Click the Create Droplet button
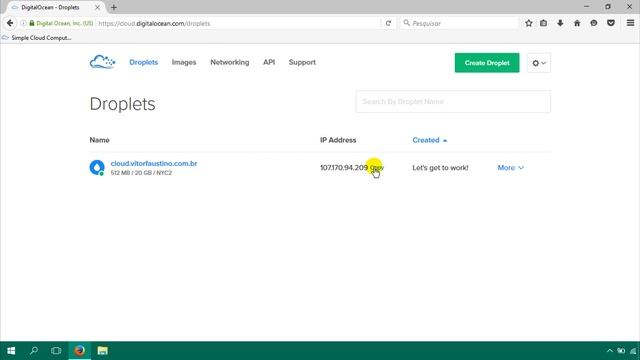This screenshot has width=640, height=360. [x=487, y=63]
